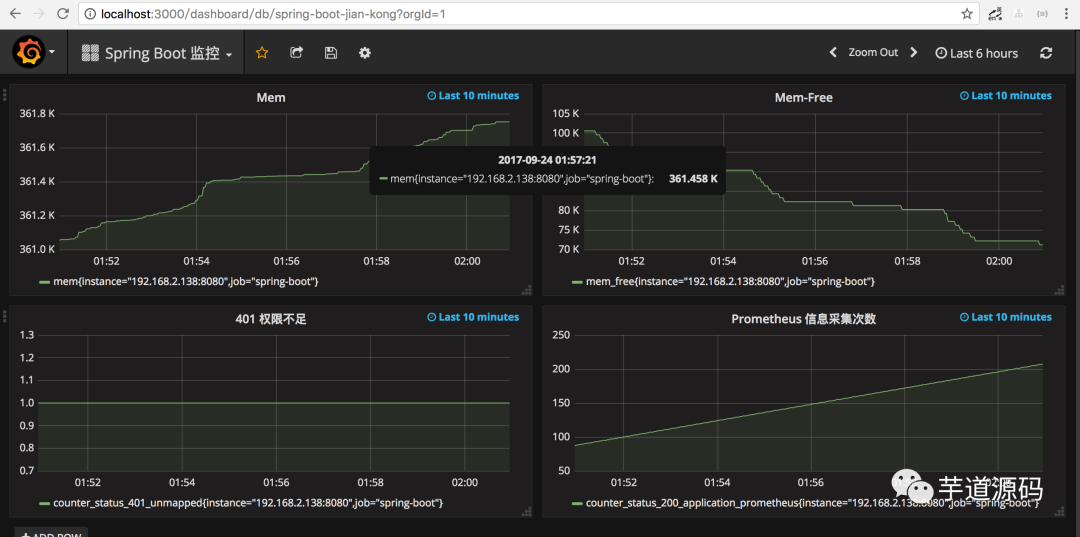
Task: Click Last 10 minutes on Mem-Free panel
Action: [x=1006, y=96]
